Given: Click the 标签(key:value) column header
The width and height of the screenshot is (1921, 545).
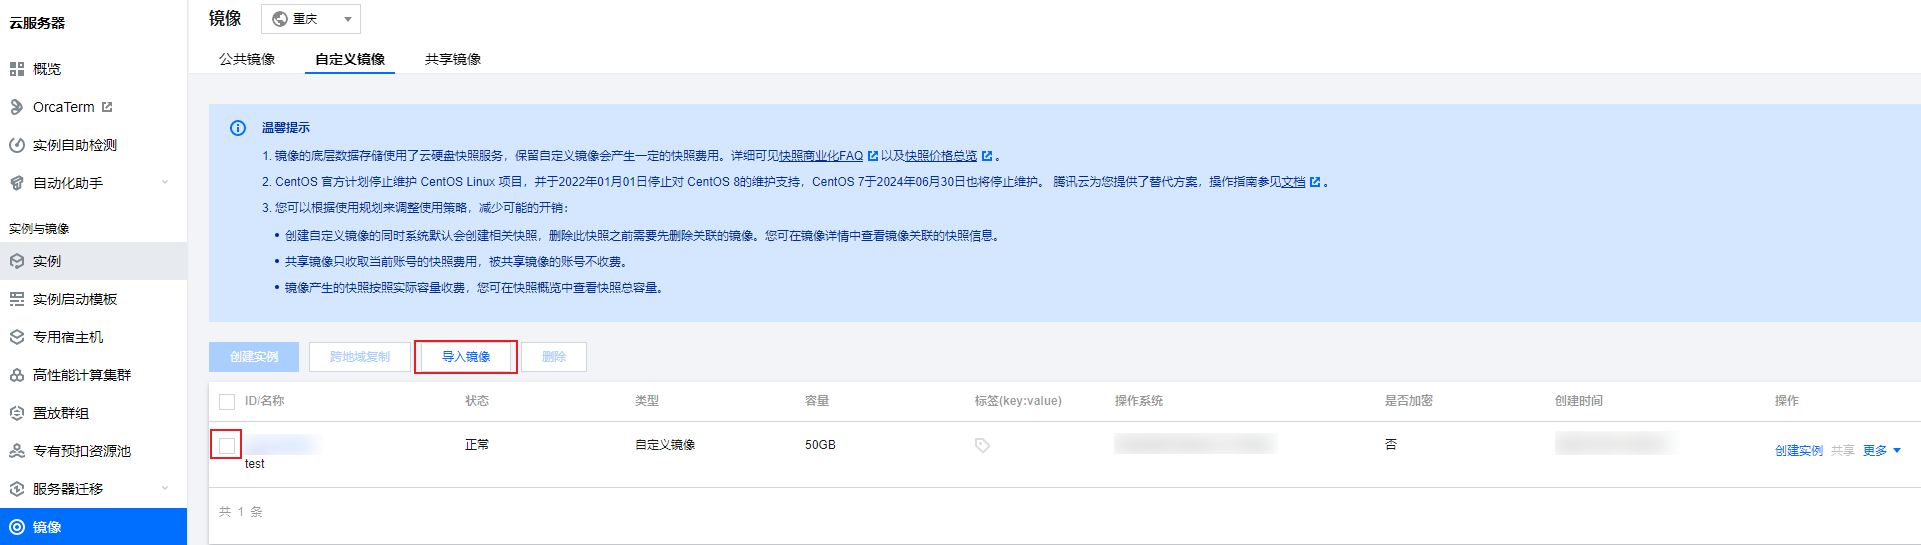Looking at the screenshot, I should (x=1018, y=401).
